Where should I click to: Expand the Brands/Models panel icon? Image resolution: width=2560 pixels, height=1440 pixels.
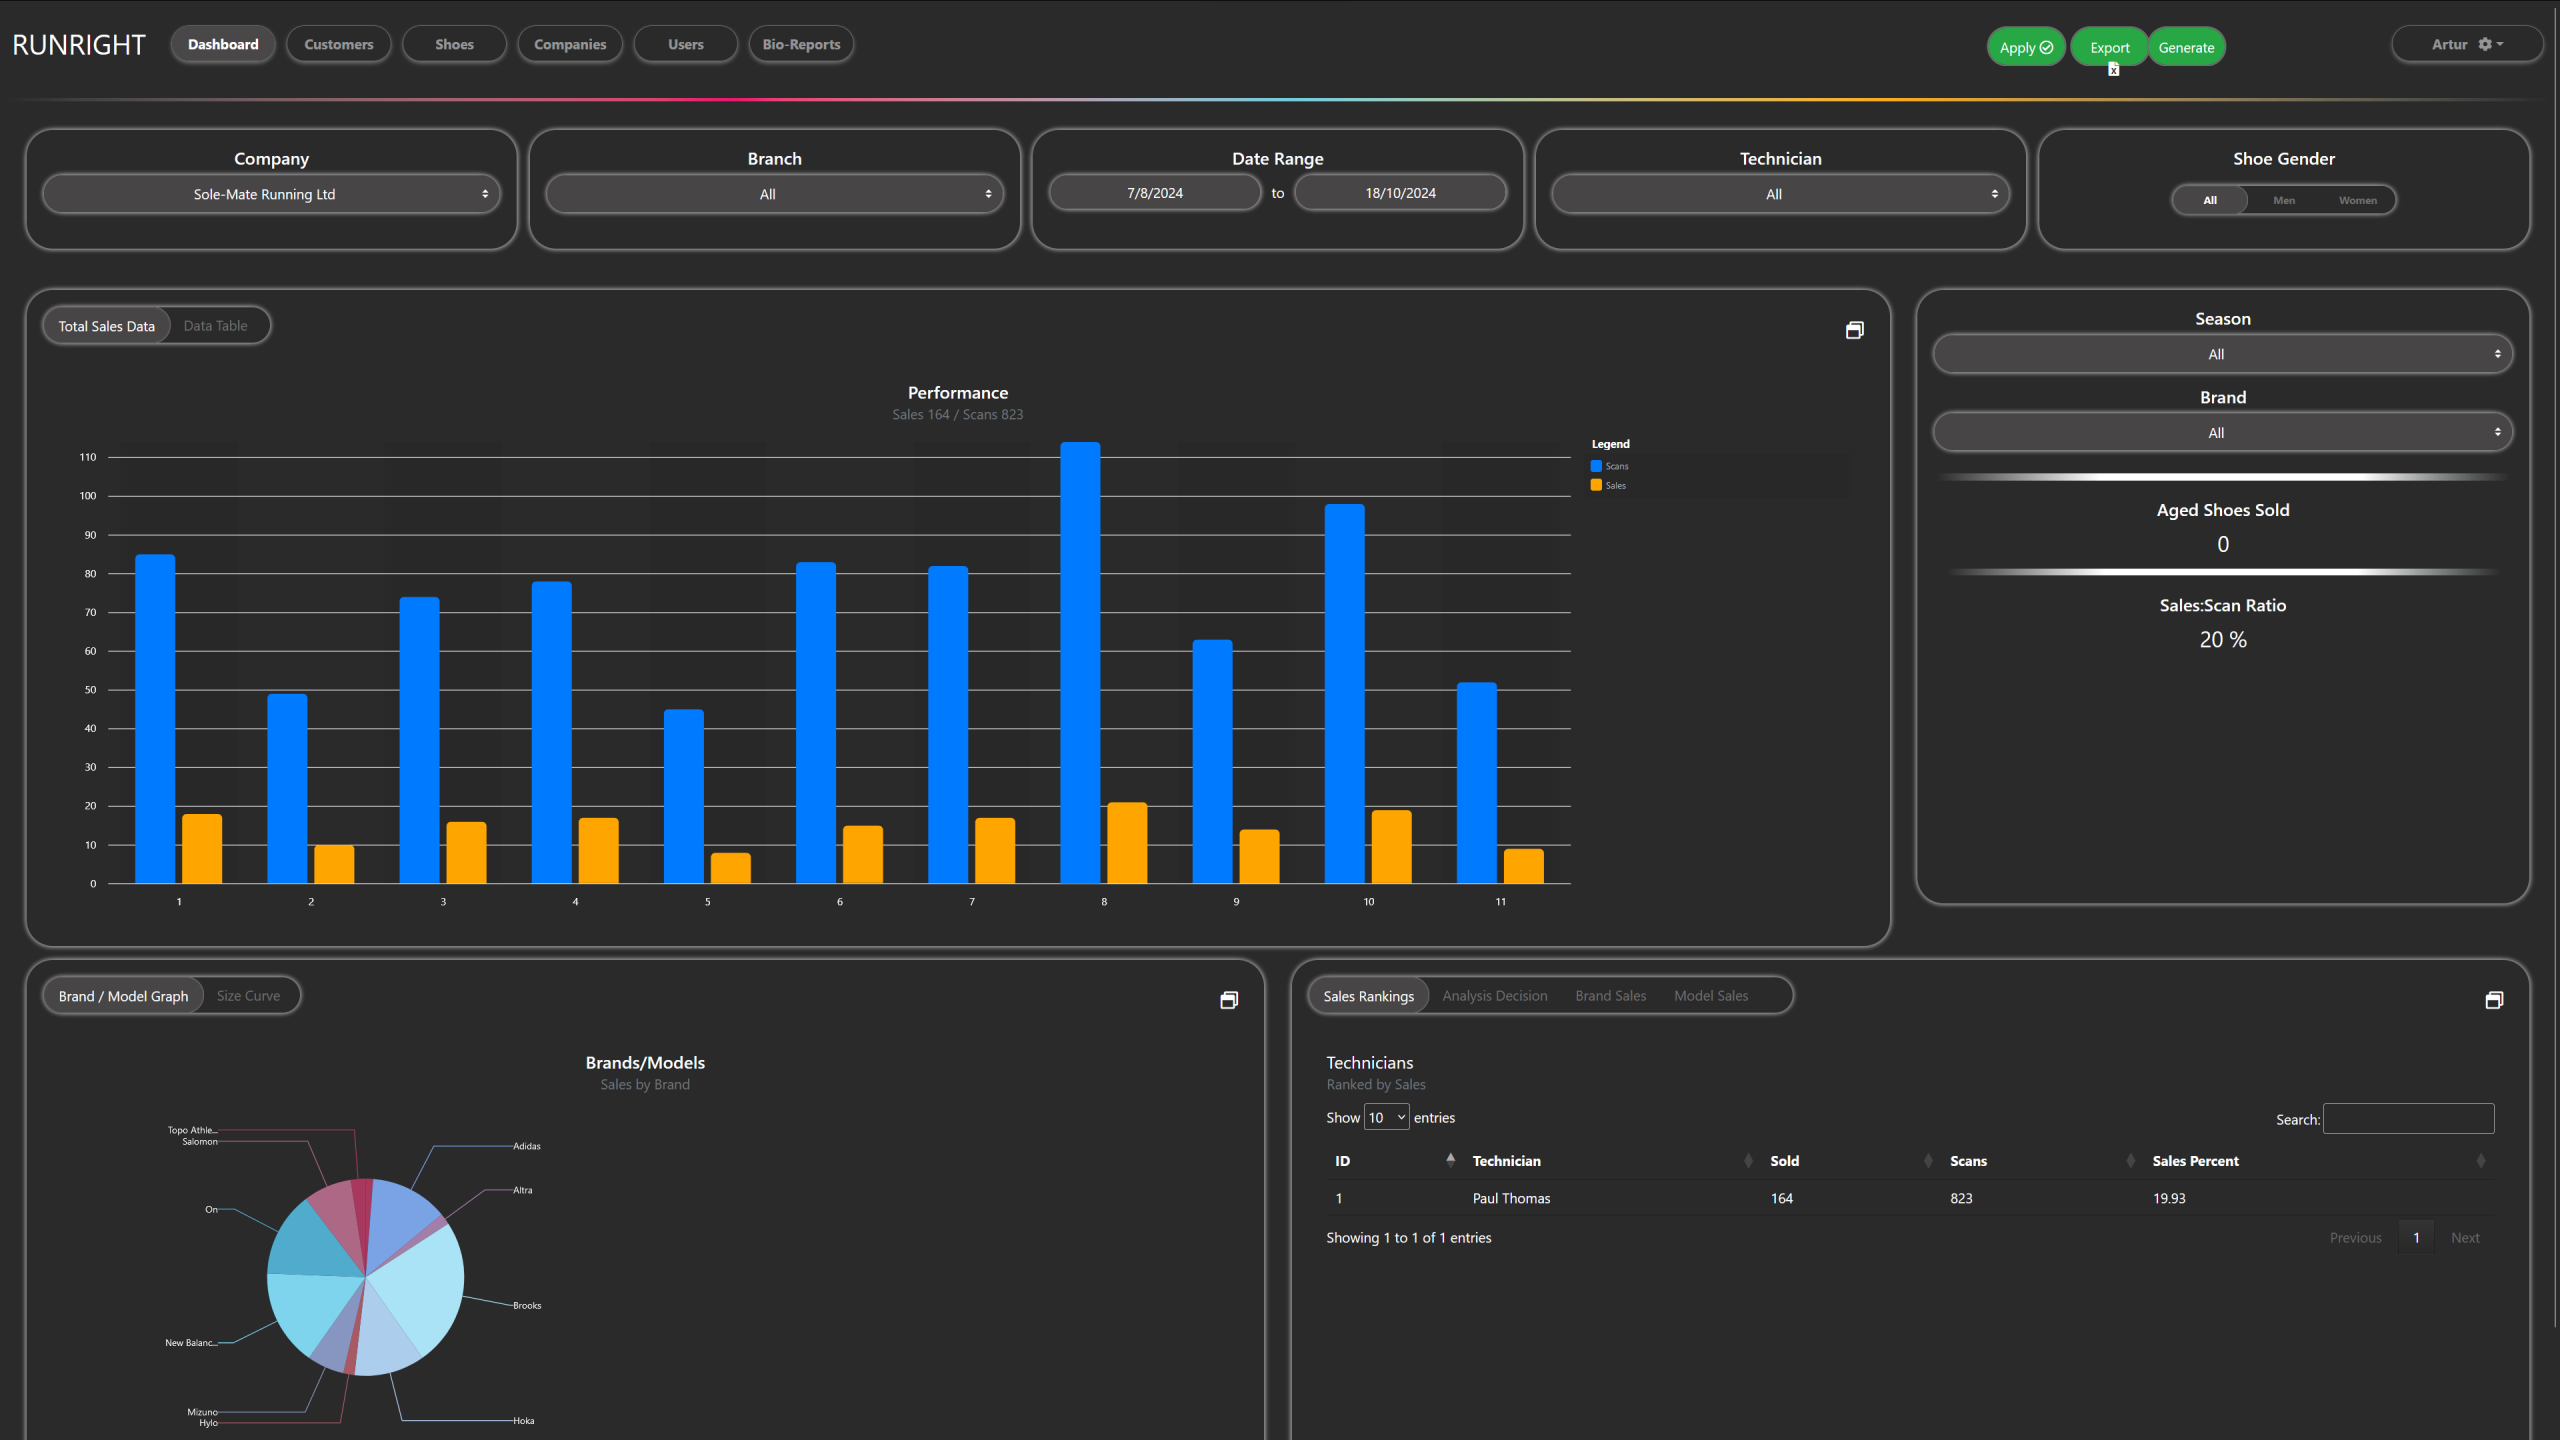tap(1229, 1000)
